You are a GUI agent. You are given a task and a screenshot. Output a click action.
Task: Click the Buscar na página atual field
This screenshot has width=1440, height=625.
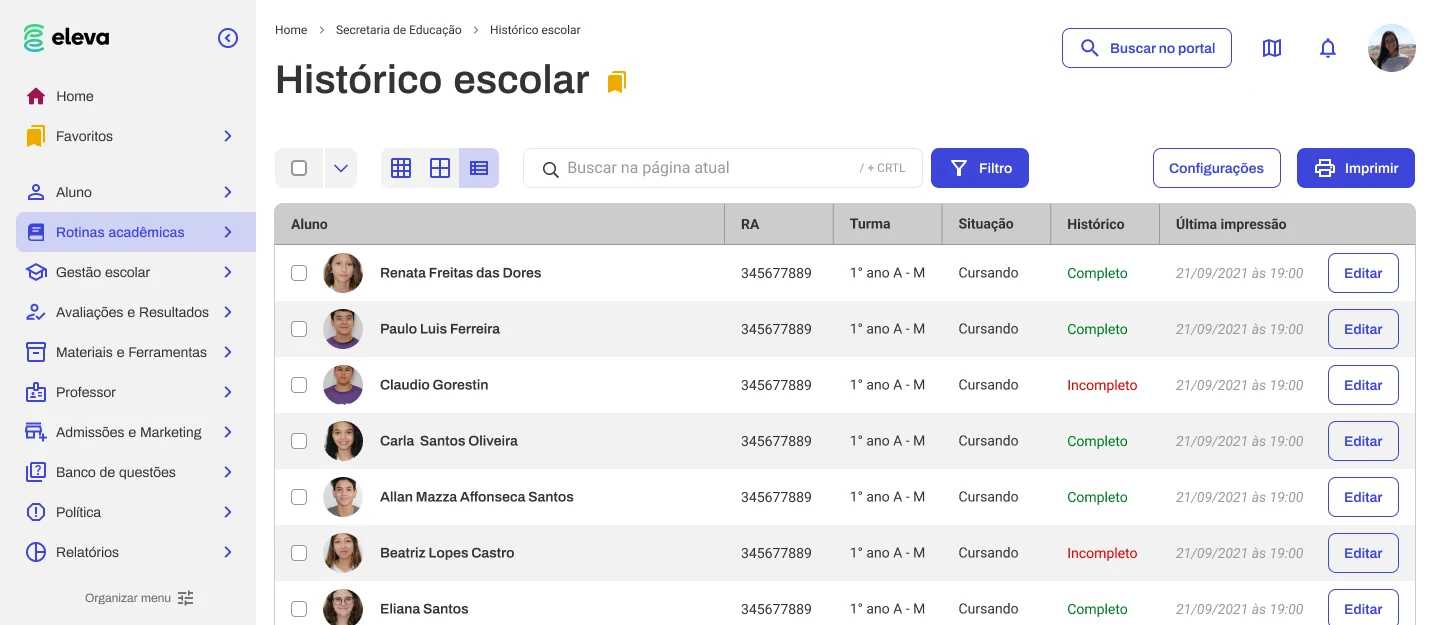click(723, 168)
